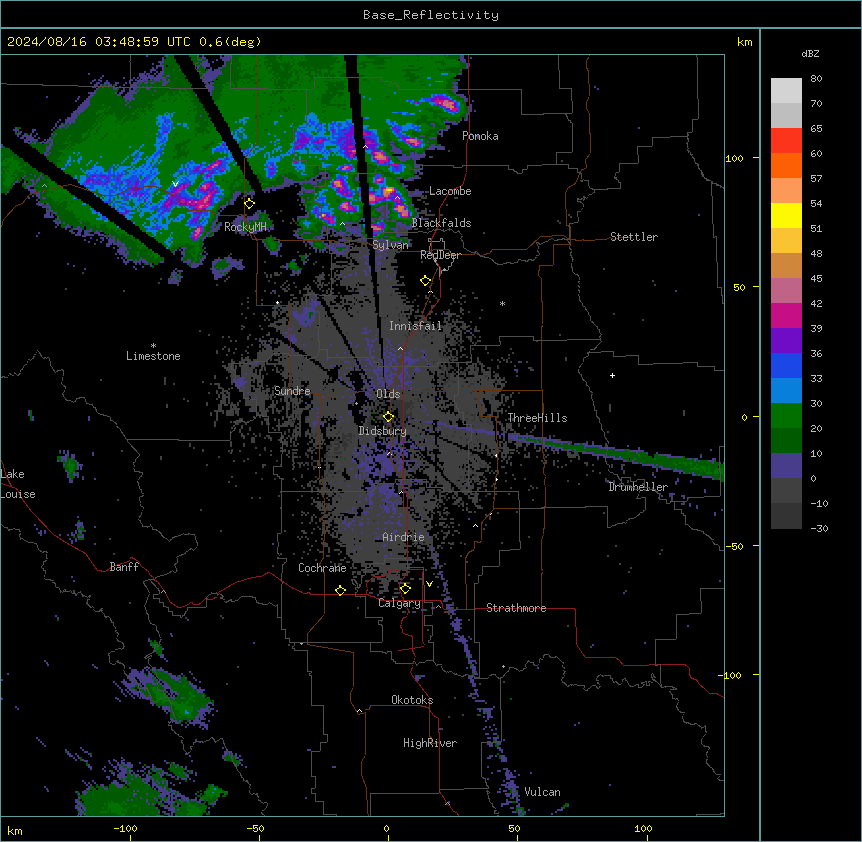Select the light gray 70-80 dBZ legend swatch
This screenshot has width=862, height=842.
[x=786, y=90]
